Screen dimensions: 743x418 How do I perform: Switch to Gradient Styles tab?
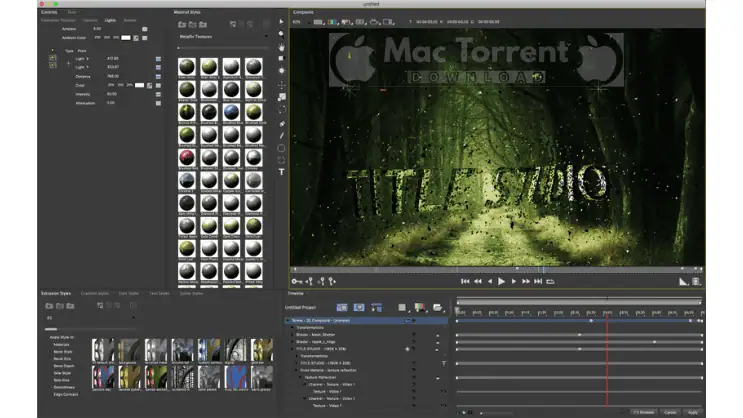point(95,293)
